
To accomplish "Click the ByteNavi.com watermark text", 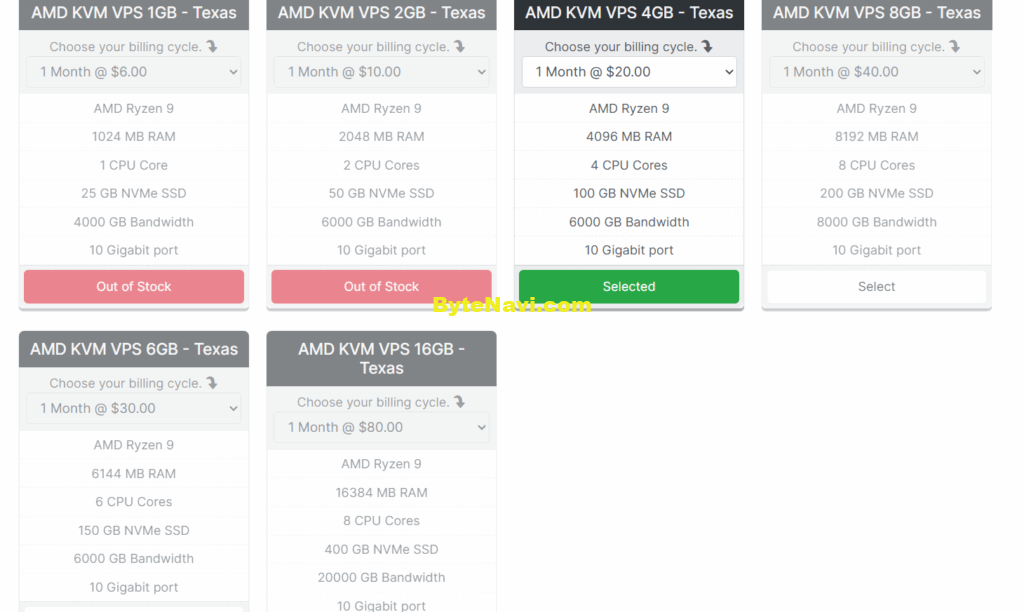I will click(x=512, y=305).
